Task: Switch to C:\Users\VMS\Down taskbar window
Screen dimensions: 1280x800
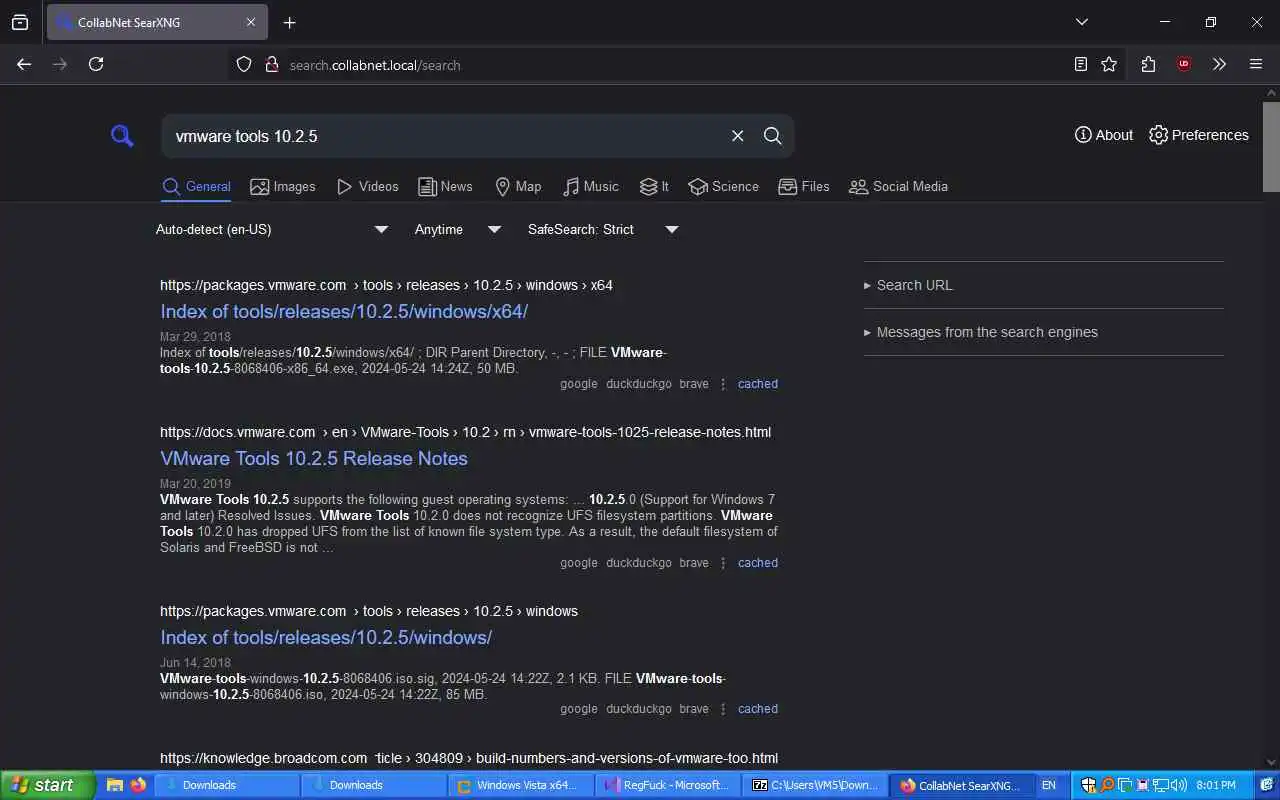Action: pyautogui.click(x=815, y=785)
